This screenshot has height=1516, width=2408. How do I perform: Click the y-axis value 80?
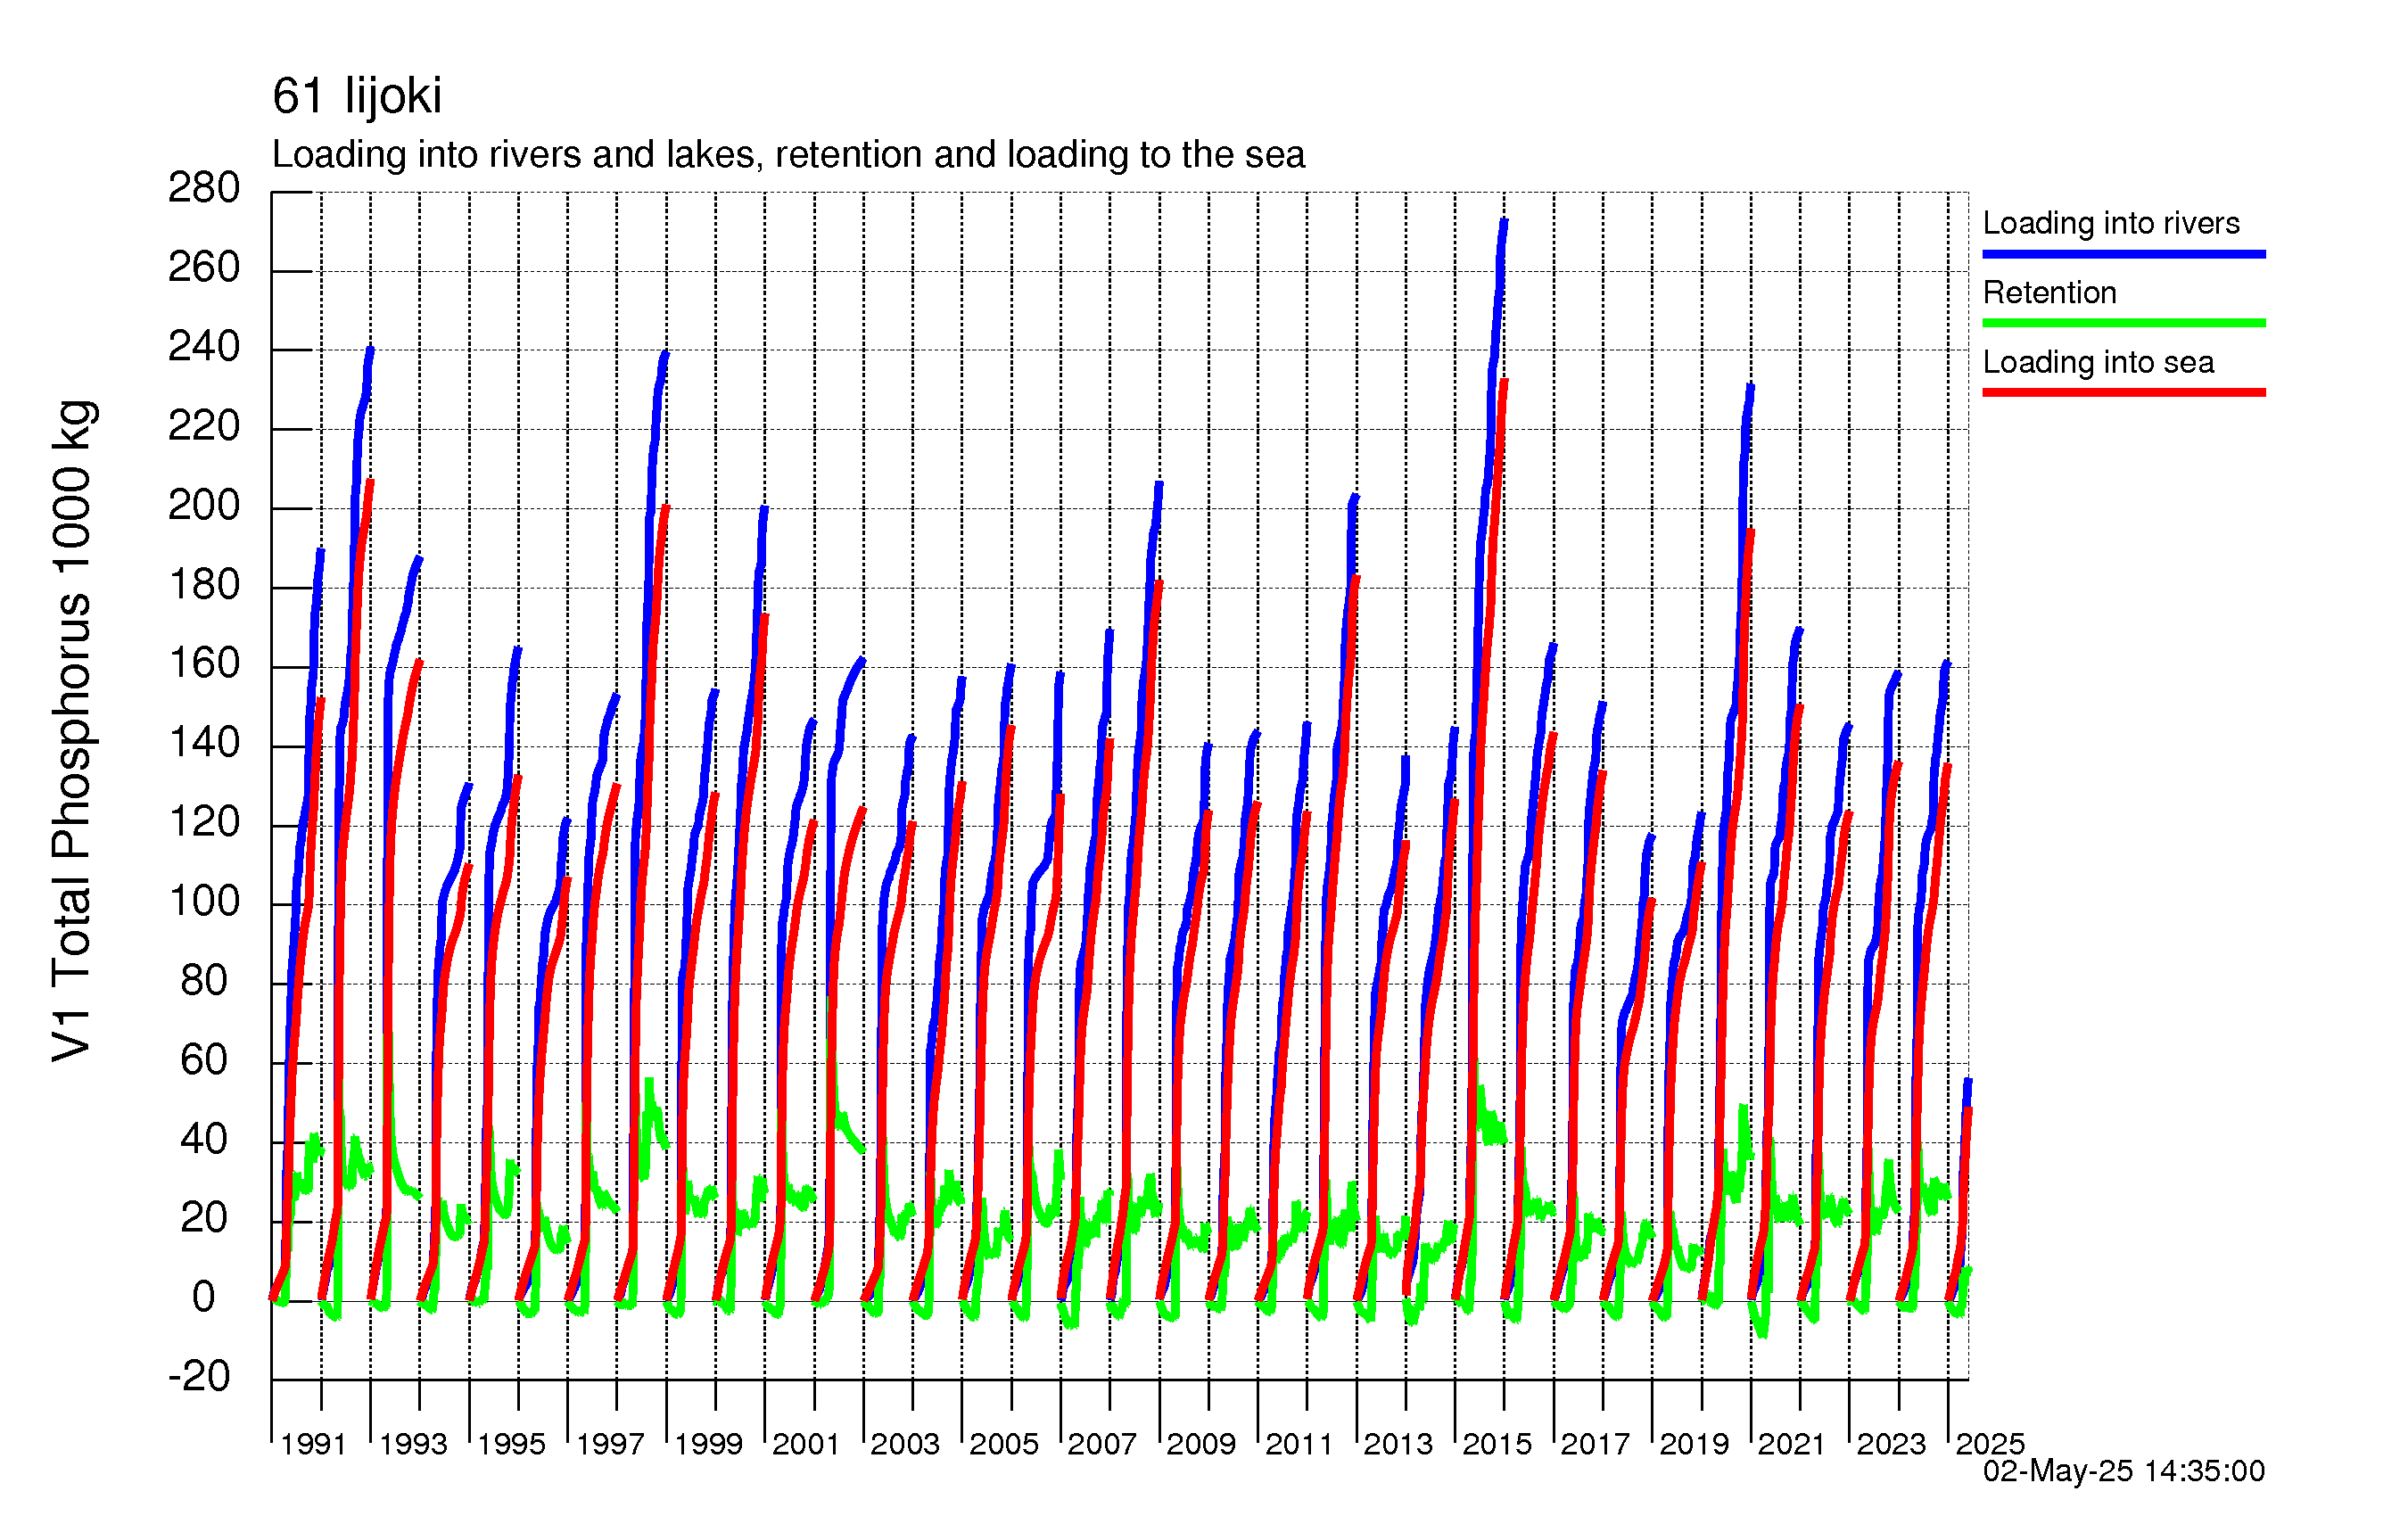click(x=204, y=981)
